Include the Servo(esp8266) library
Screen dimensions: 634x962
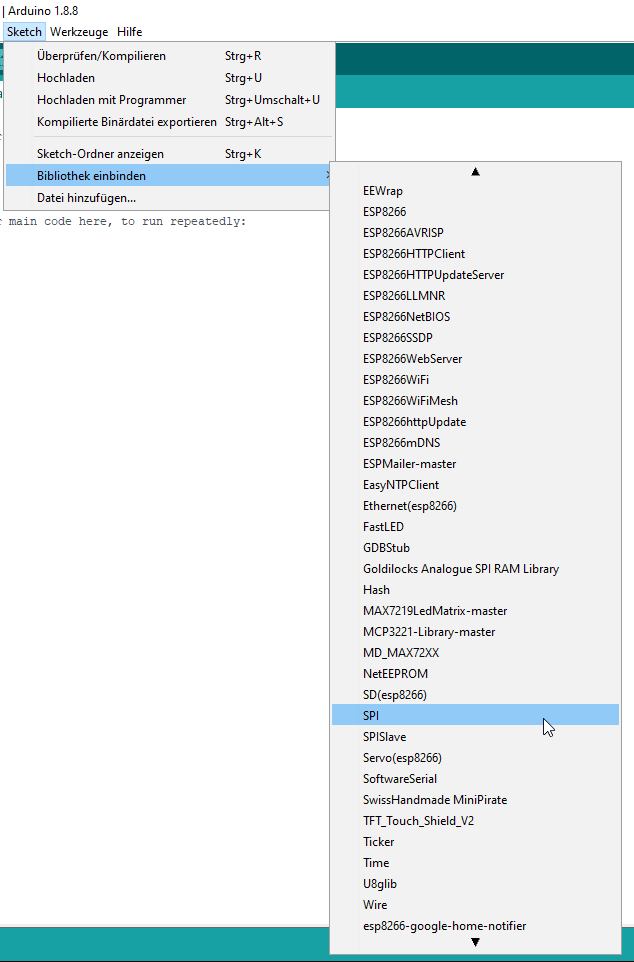[475, 757]
